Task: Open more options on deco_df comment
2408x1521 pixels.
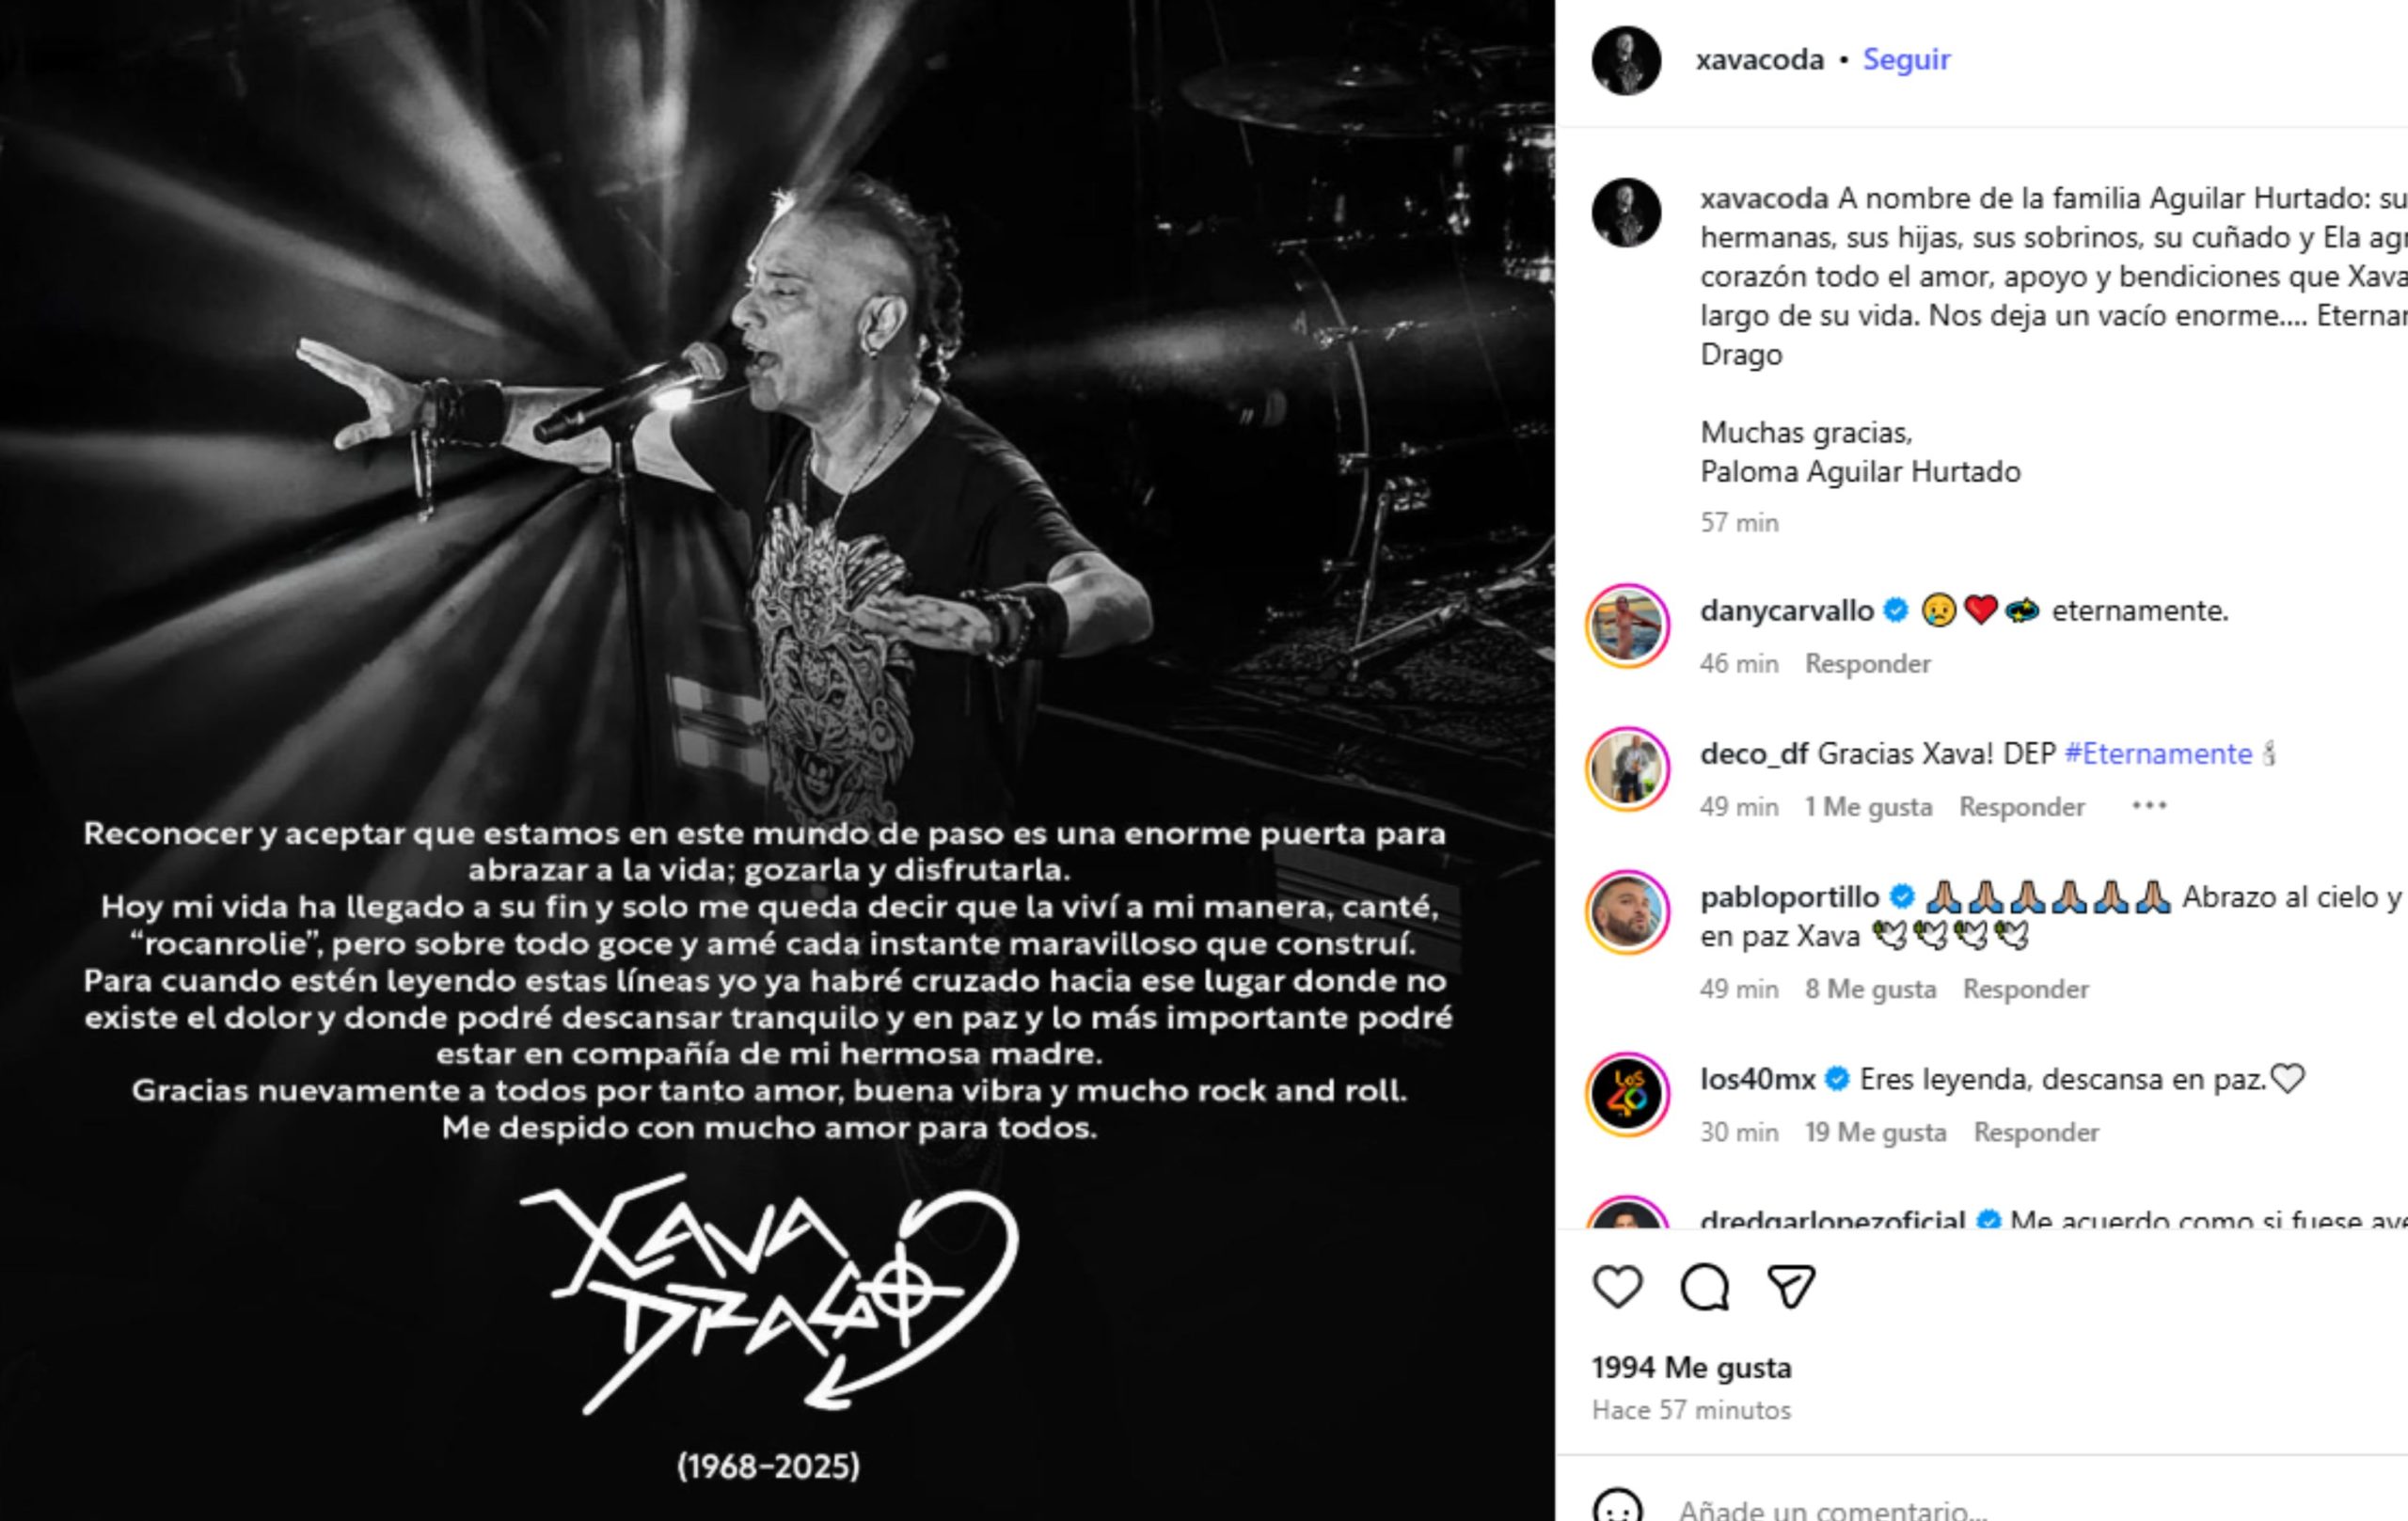Action: (2149, 806)
